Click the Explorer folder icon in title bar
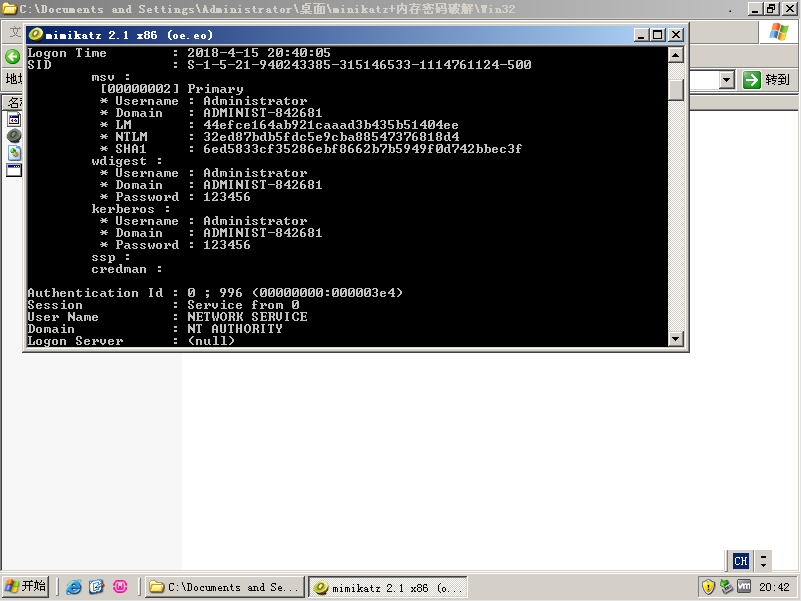The width and height of the screenshot is (801, 601). point(10,9)
